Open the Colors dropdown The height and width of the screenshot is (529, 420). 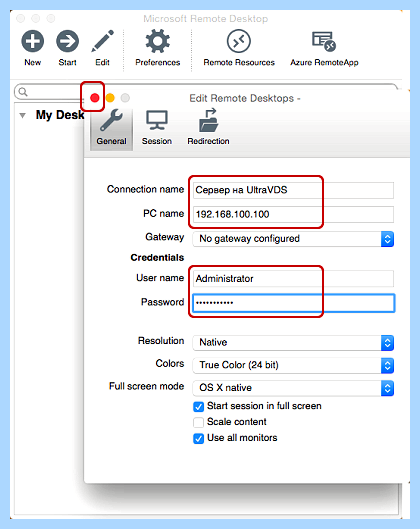293,365
